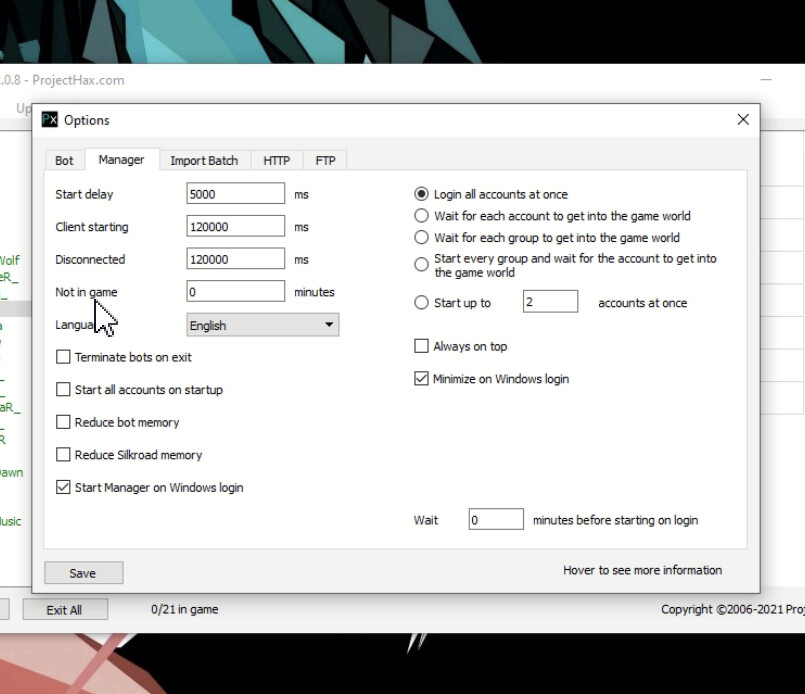805x694 pixels.
Task: Click the Start delay input field
Action: pos(236,194)
